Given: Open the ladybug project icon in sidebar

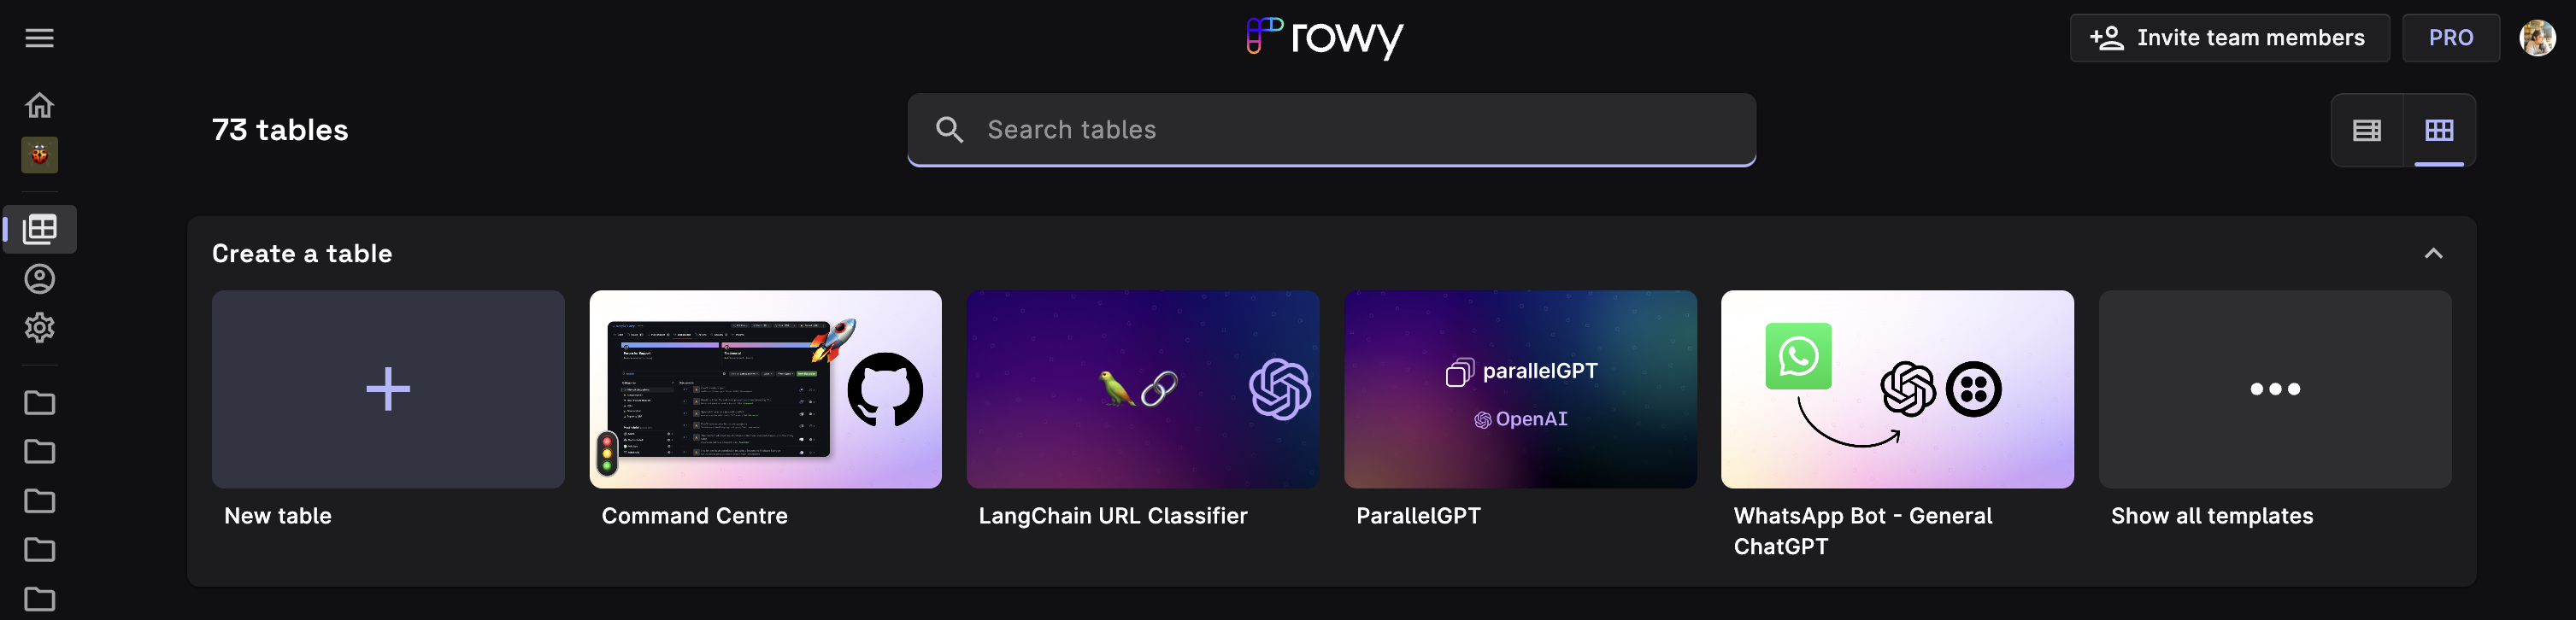Looking at the screenshot, I should click(39, 155).
